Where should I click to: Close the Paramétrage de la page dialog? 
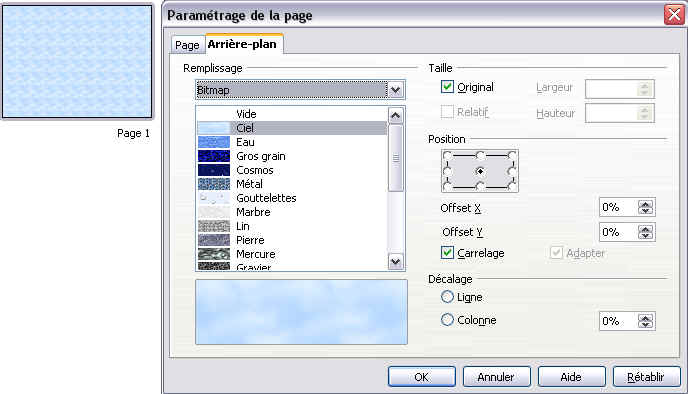(674, 15)
